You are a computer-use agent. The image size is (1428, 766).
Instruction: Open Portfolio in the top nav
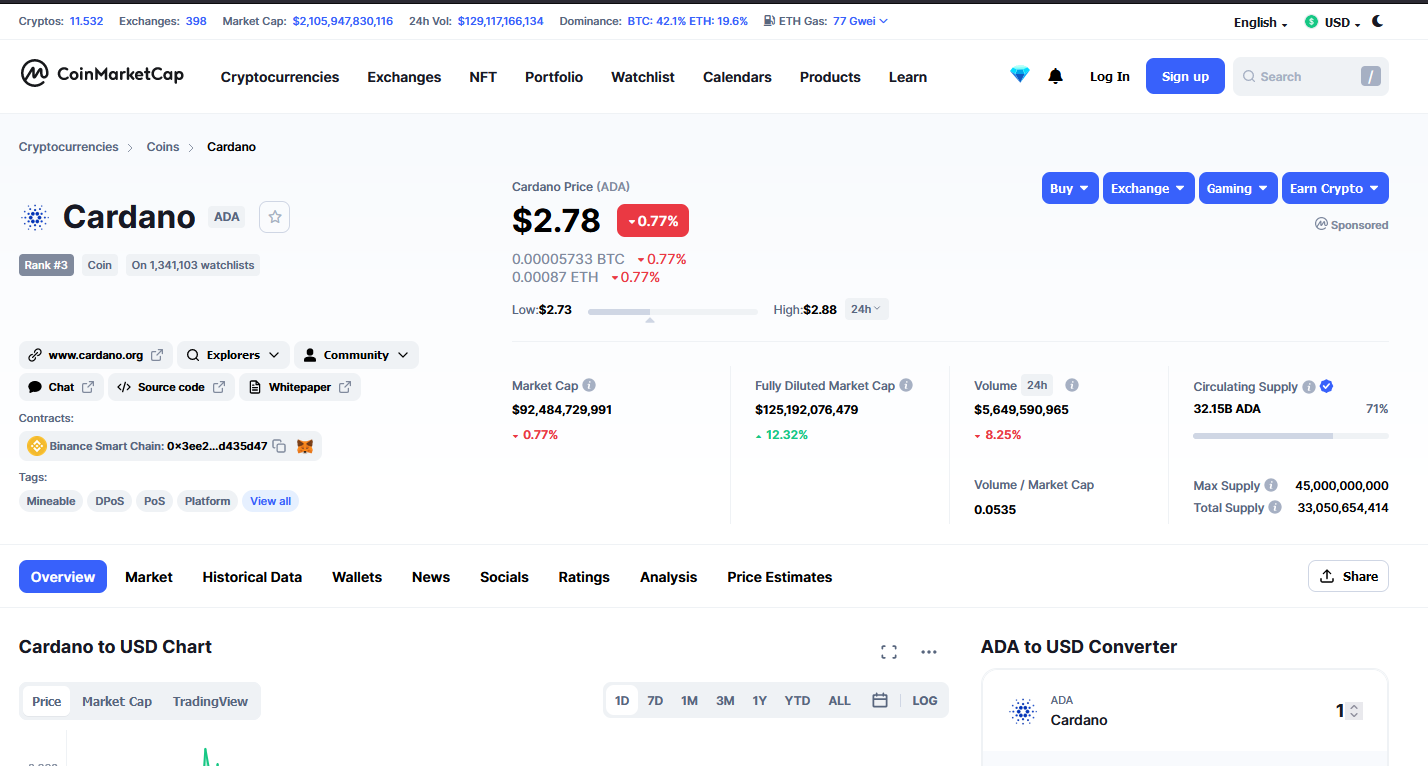[554, 77]
